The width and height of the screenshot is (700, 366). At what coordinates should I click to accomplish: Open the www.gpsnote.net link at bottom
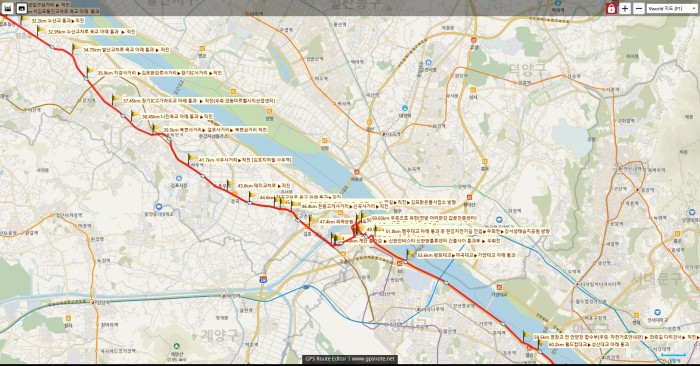tap(373, 359)
